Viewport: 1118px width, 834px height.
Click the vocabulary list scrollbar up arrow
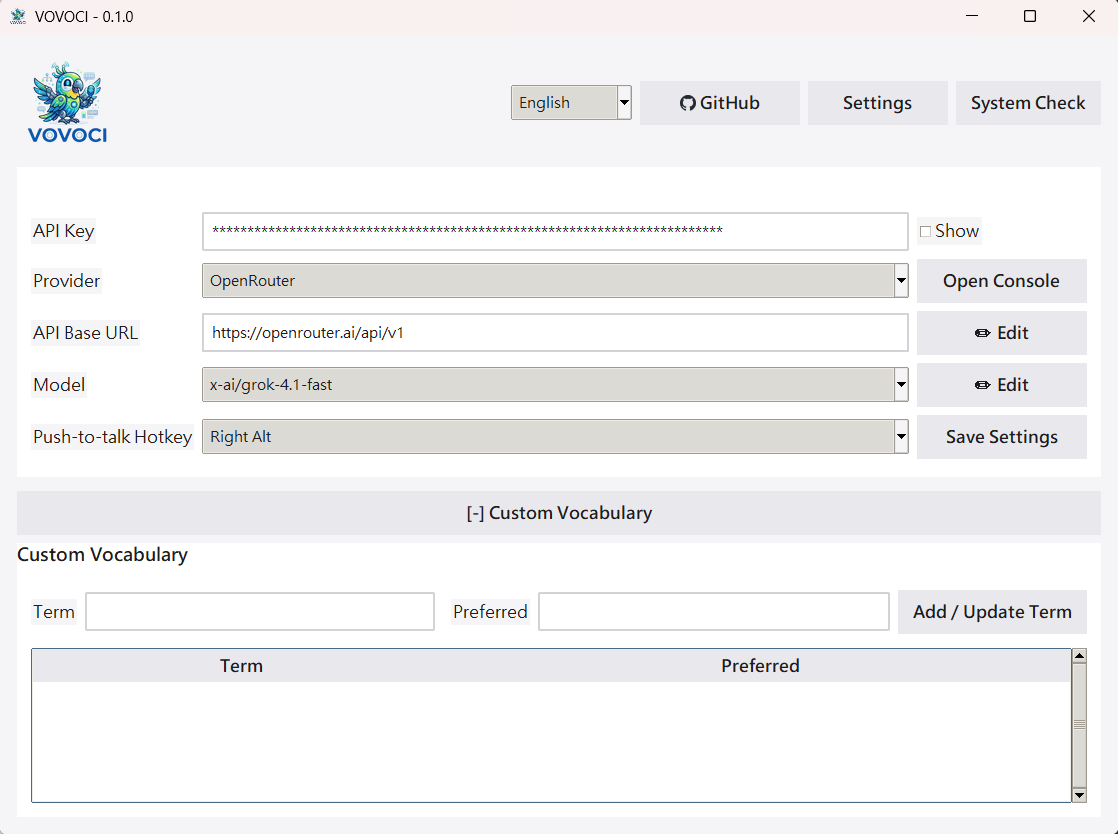coord(1080,655)
